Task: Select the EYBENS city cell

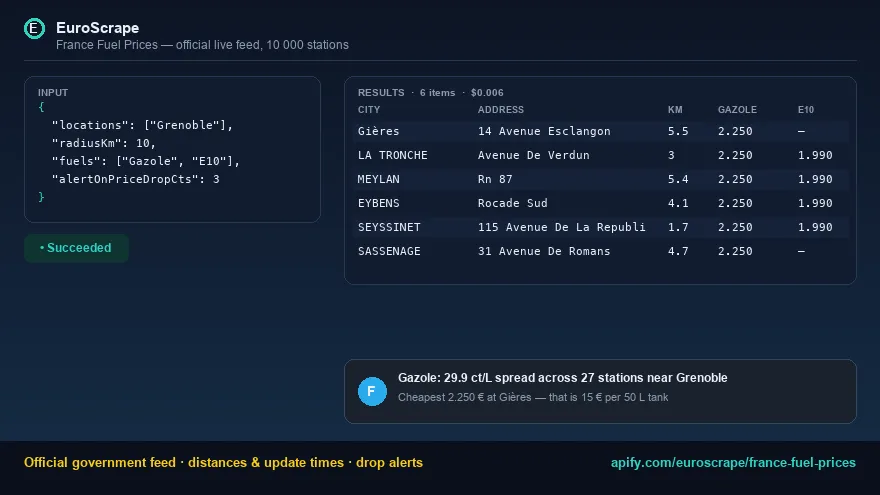Action: pos(379,203)
